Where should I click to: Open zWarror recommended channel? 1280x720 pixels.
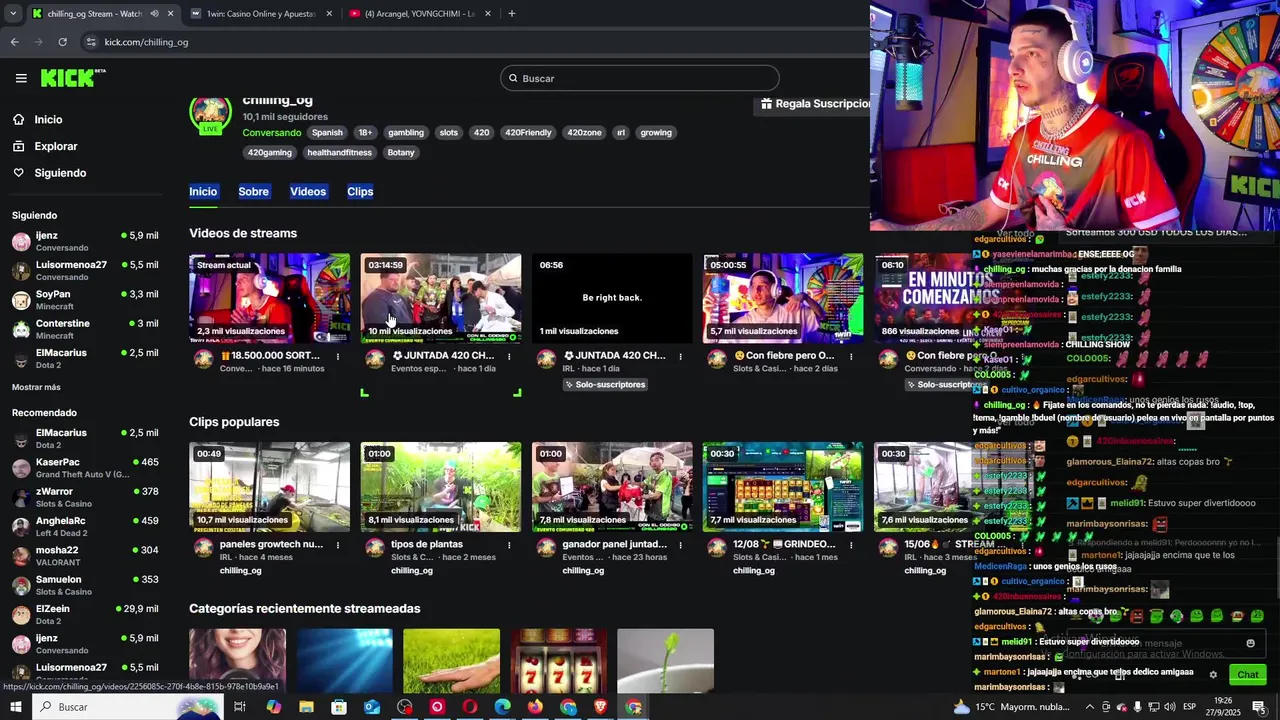85,497
